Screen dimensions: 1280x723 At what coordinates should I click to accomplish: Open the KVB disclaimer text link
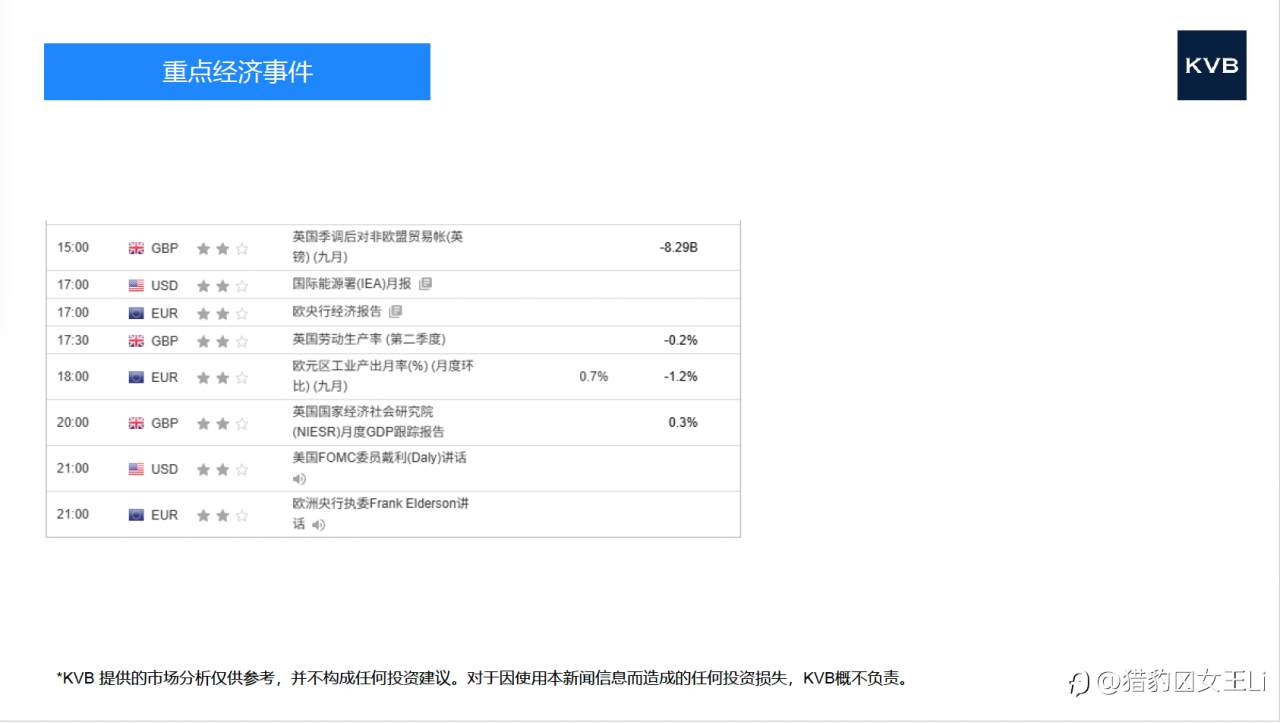483,677
